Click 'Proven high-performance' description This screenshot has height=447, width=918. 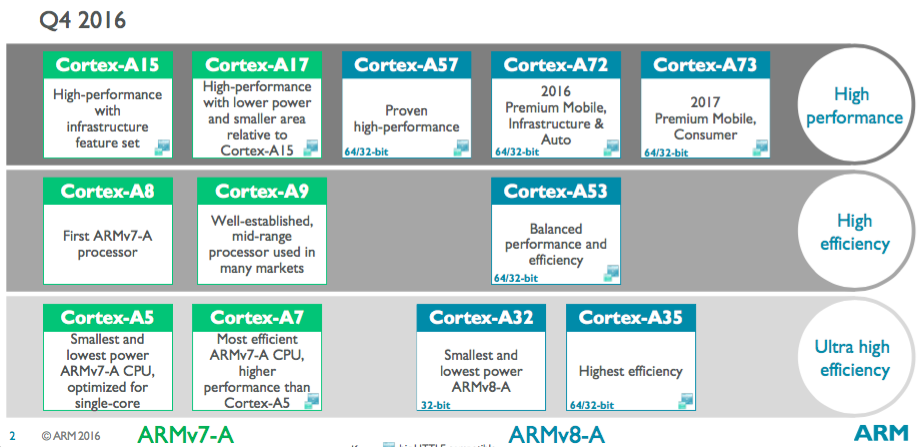[x=406, y=118]
